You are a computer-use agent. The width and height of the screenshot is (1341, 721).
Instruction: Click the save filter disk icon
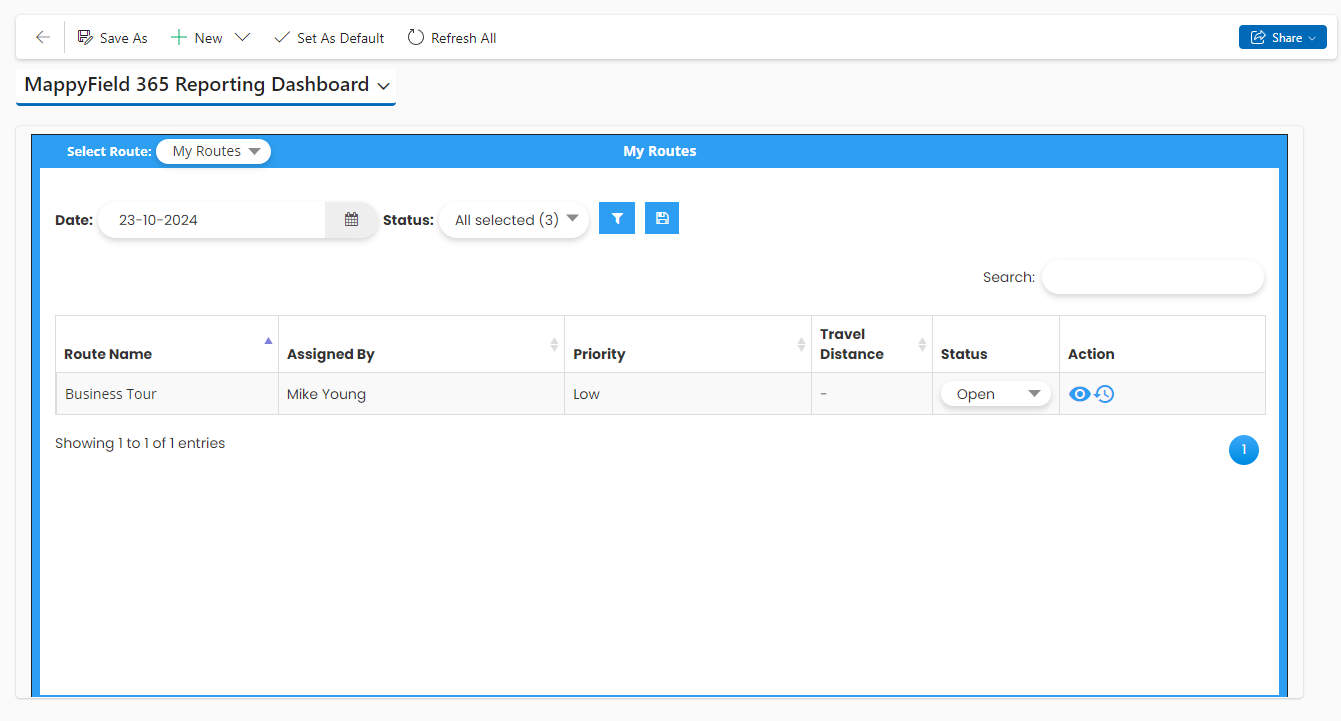click(x=662, y=218)
